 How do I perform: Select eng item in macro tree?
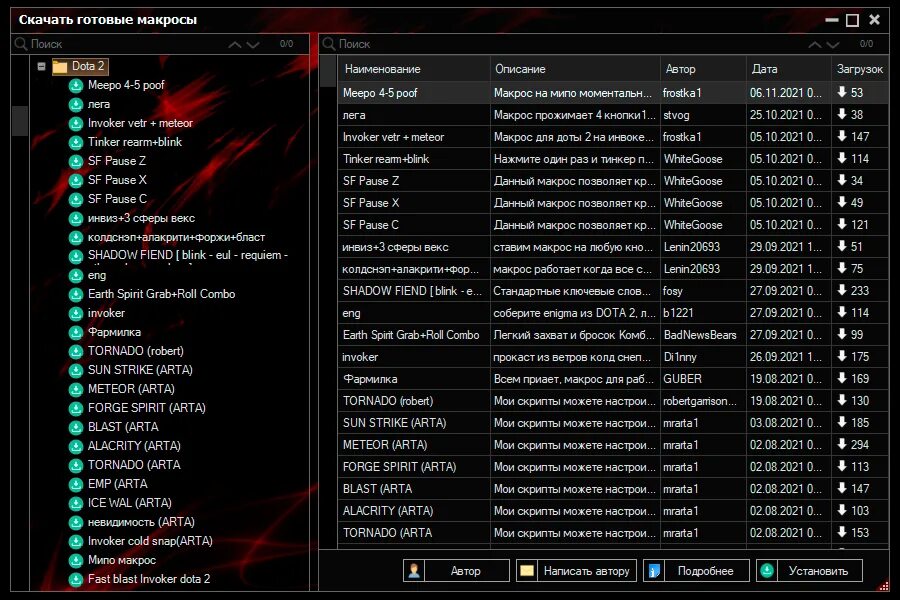[96, 275]
